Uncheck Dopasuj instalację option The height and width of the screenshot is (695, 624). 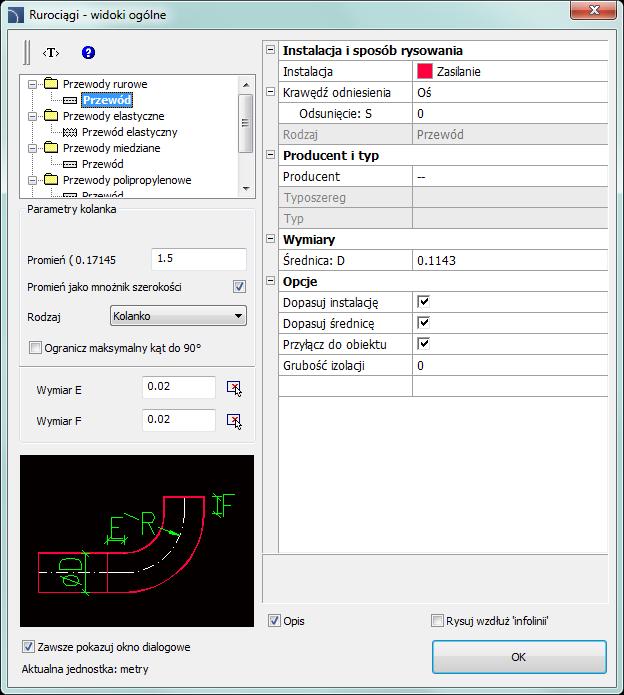click(x=423, y=302)
